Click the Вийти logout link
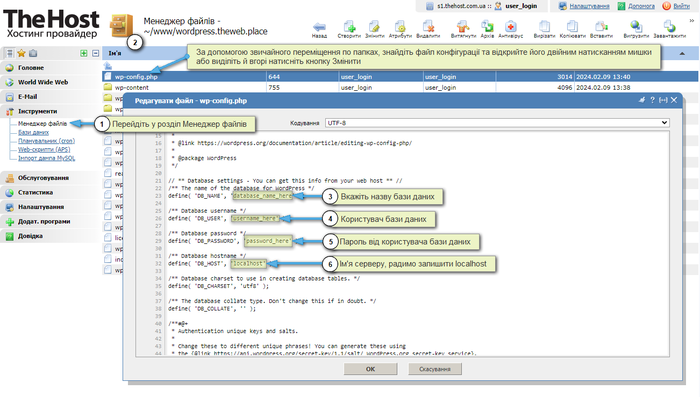This screenshot has height=397, width=700. coord(681,6)
